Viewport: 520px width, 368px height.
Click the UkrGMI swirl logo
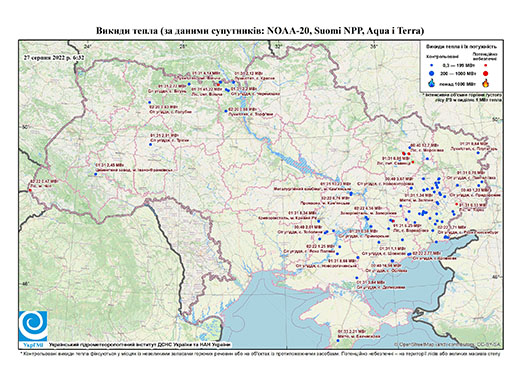(x=33, y=326)
